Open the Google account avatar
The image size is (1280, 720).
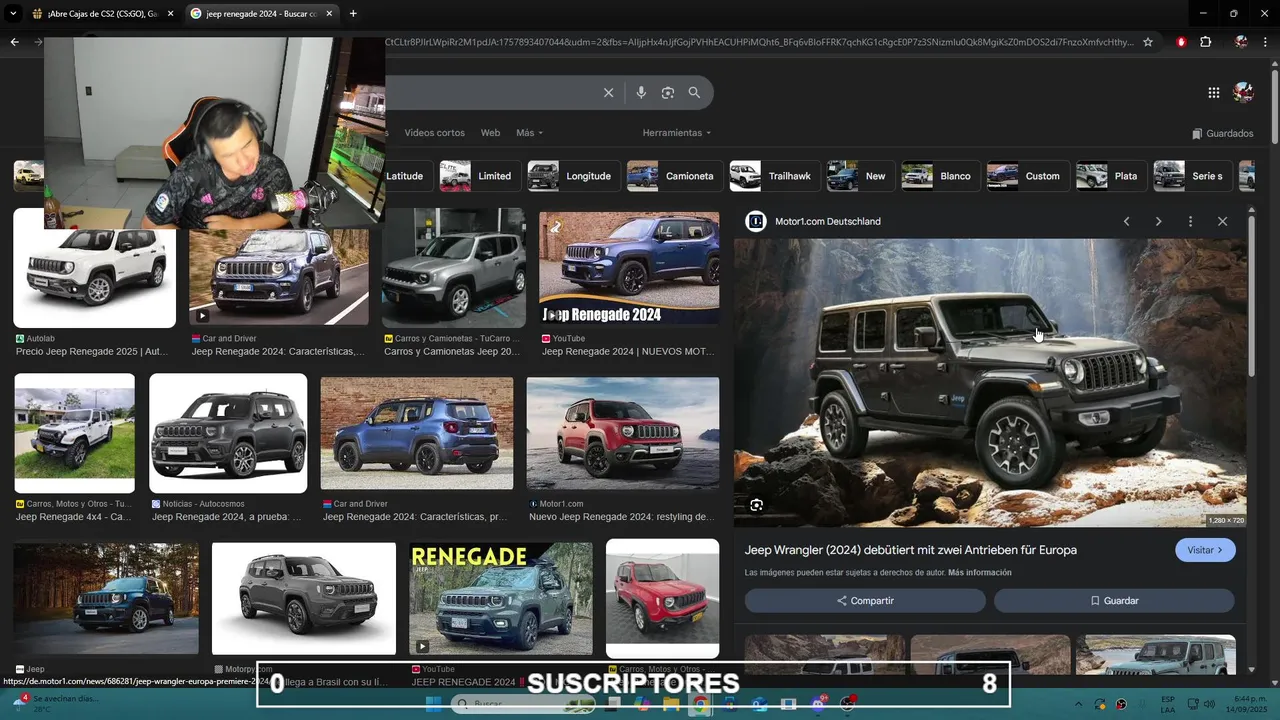point(1243,93)
